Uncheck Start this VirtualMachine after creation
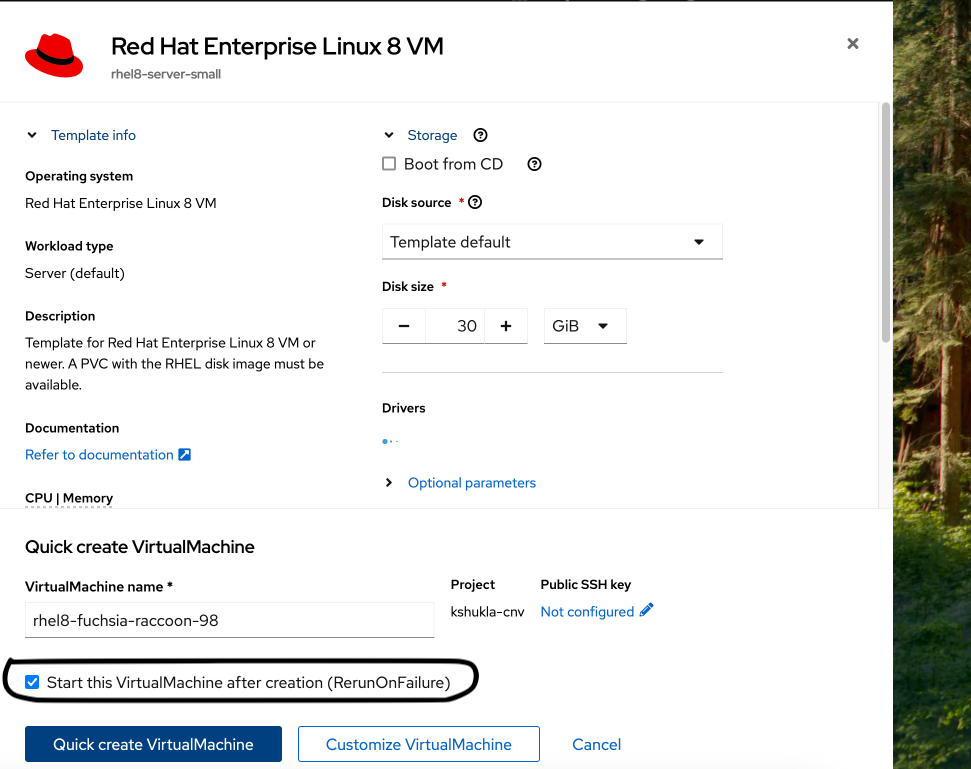Image resolution: width=971 pixels, height=769 pixels. (x=33, y=682)
